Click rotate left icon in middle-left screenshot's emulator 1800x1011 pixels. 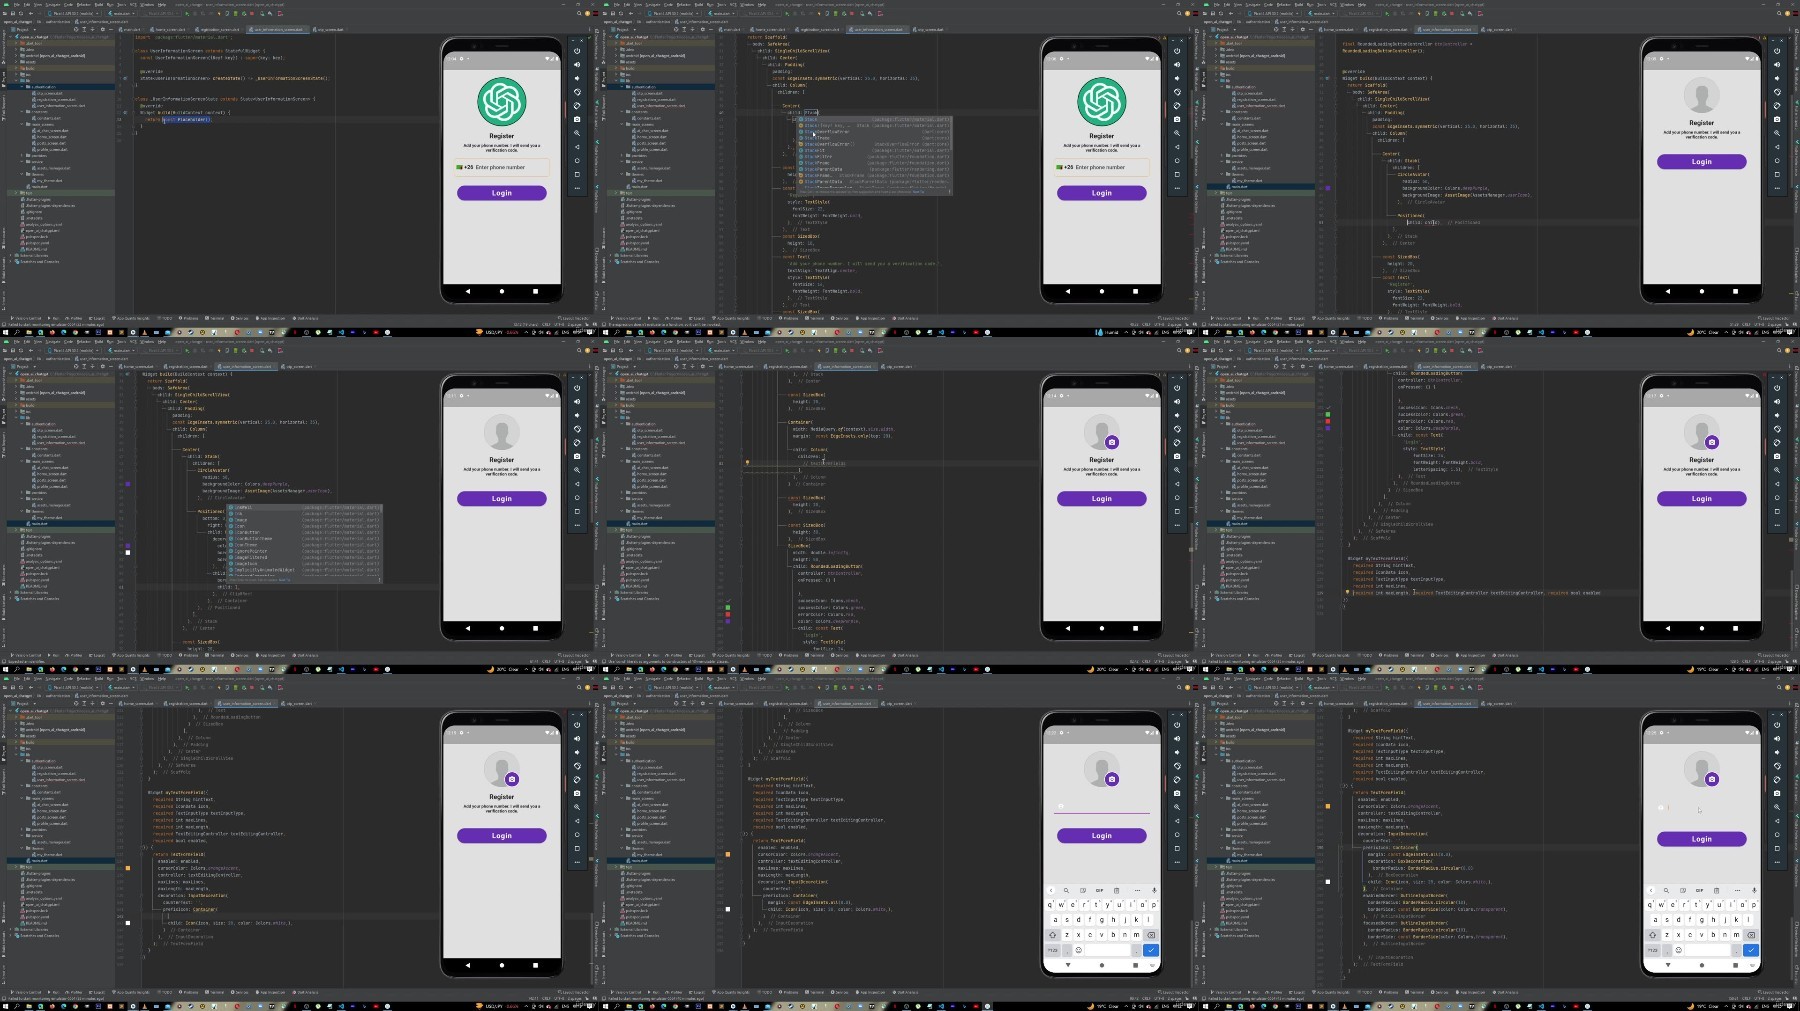pyautogui.click(x=577, y=429)
